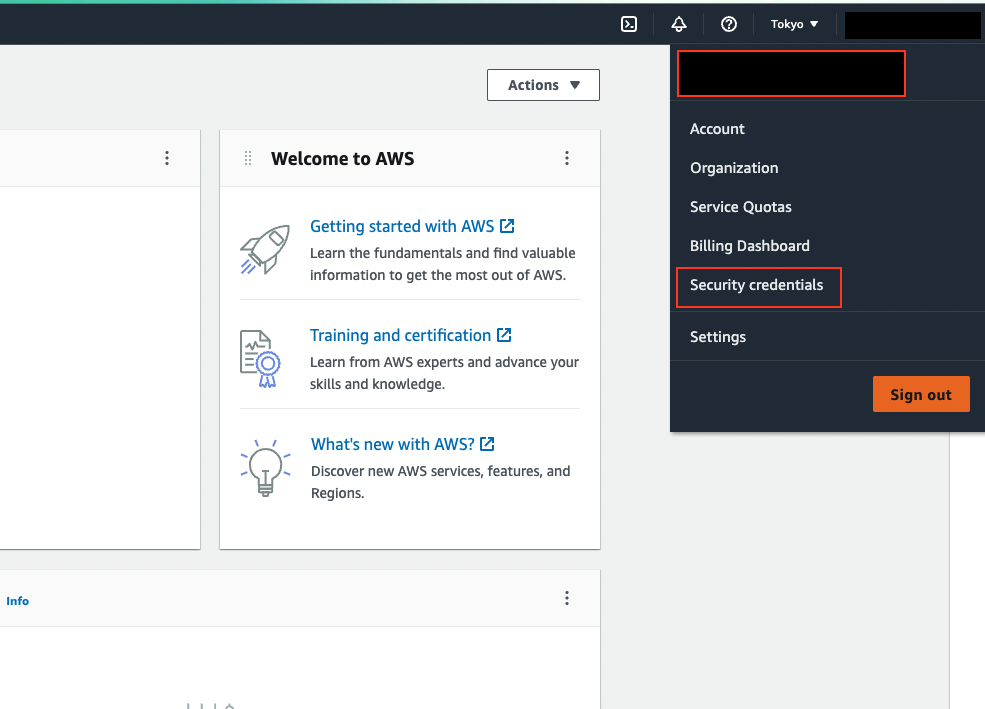Click the account name button in navbar
Screen dimensions: 985x709
pos(913,25)
